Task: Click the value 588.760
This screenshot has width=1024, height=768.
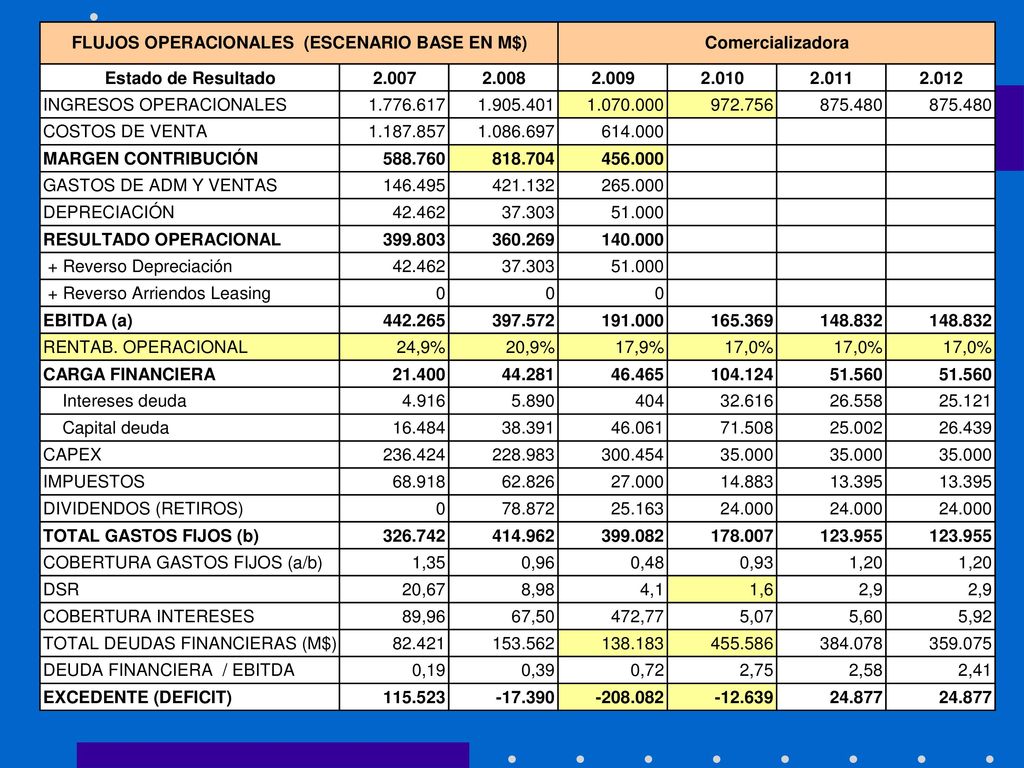Action: [x=414, y=159]
